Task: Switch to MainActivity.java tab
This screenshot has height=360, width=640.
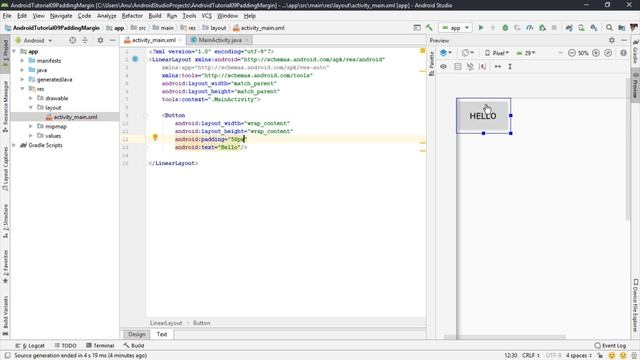Action: pyautogui.click(x=220, y=40)
